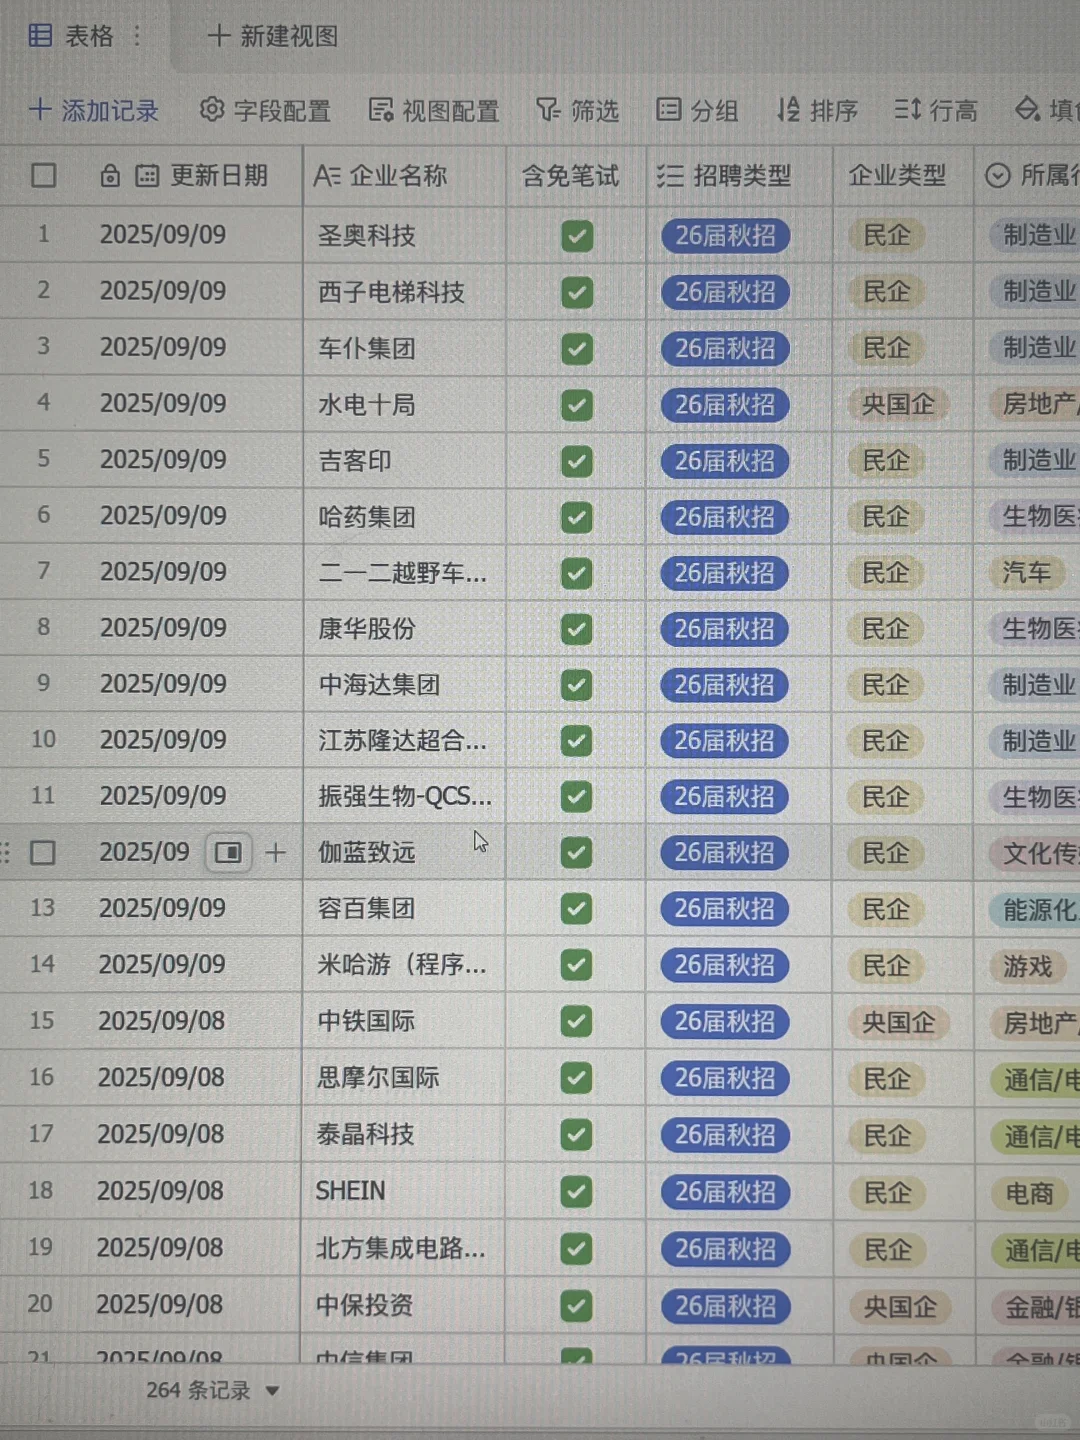Toggle 含免笔试 checkbox for 西子电梯科技
Screen dimensions: 1080x1440
pos(577,292)
